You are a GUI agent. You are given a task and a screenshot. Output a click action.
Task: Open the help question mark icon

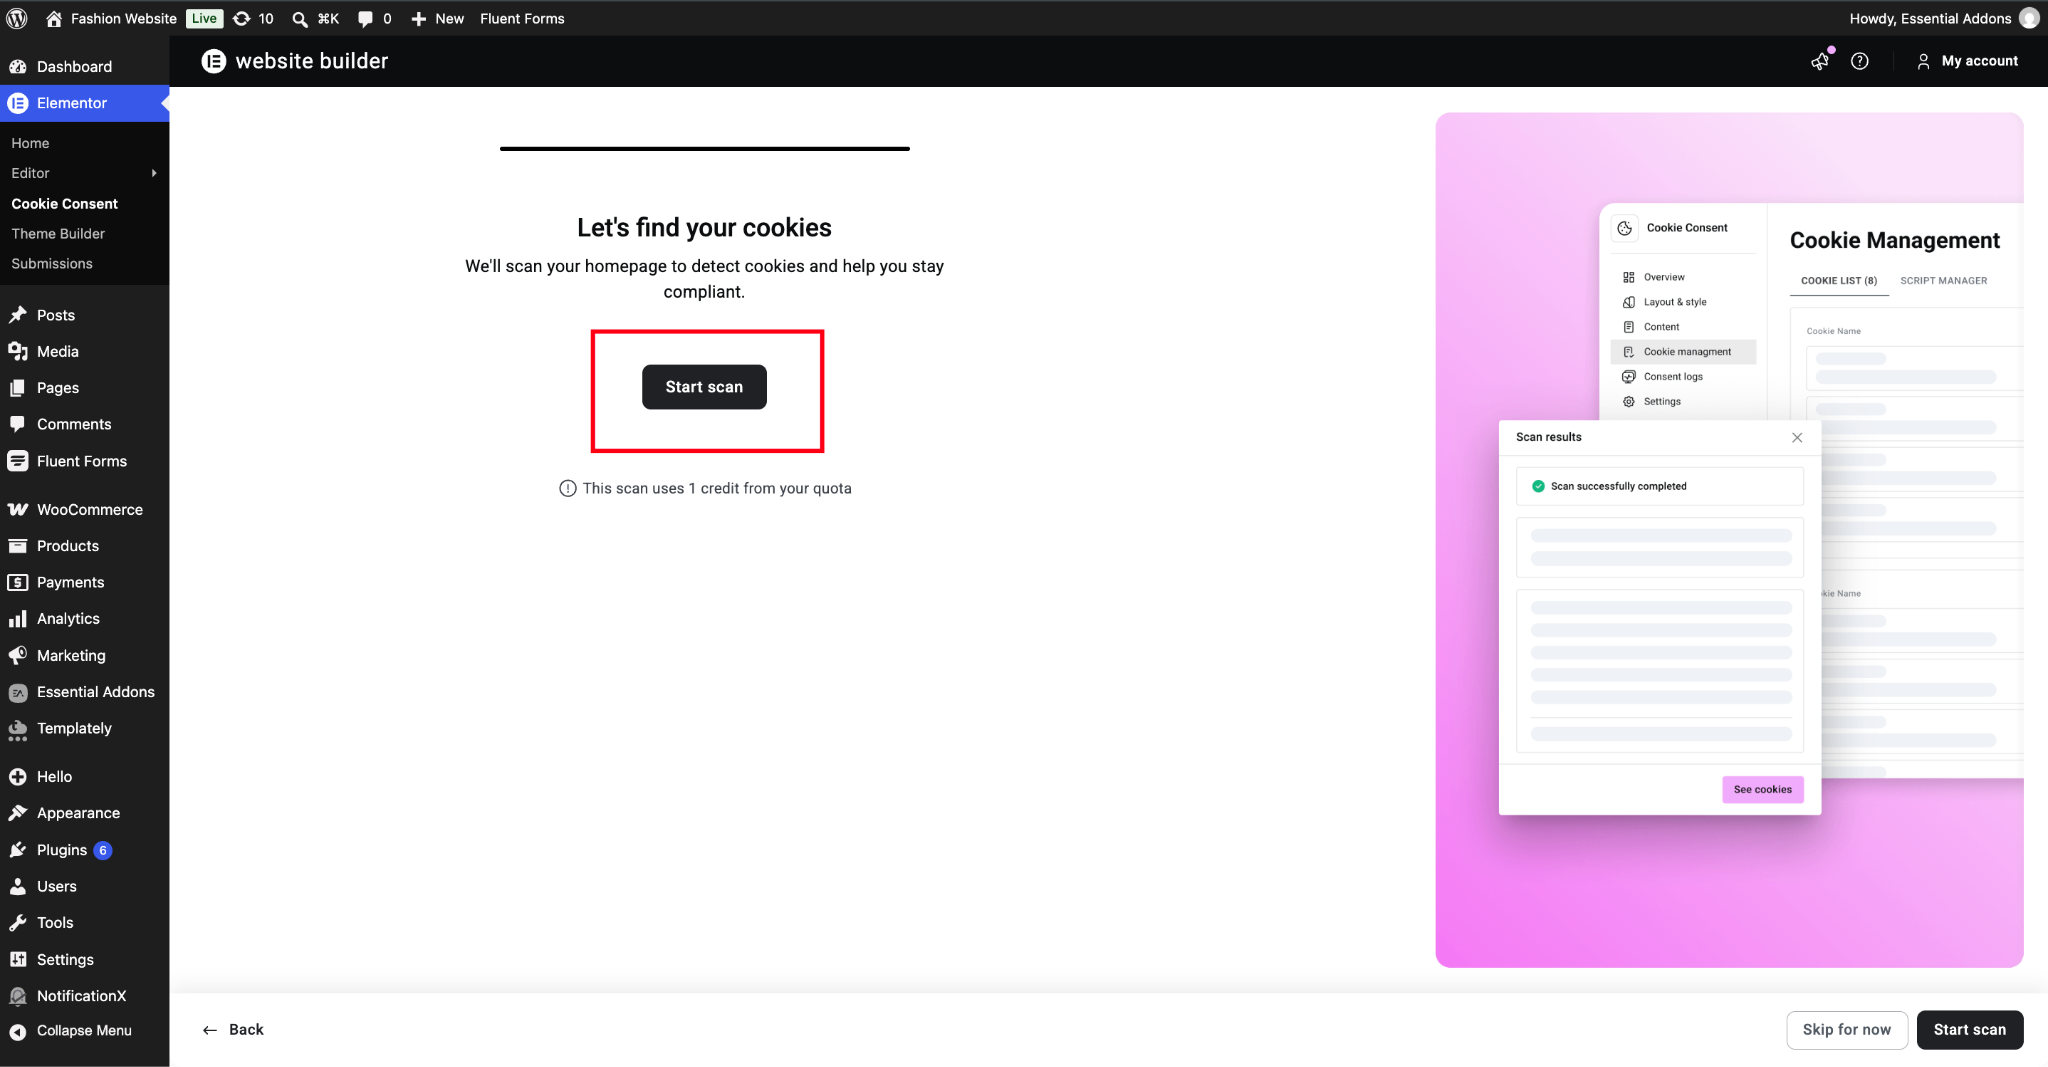(x=1860, y=61)
